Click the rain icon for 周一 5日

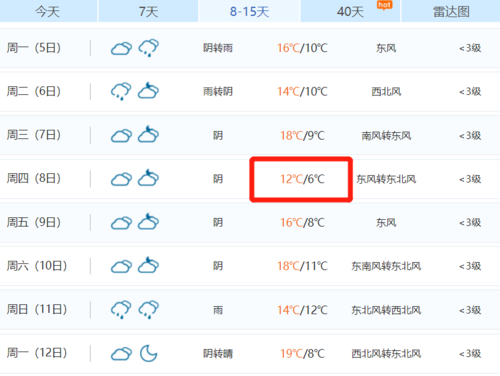click(149, 48)
